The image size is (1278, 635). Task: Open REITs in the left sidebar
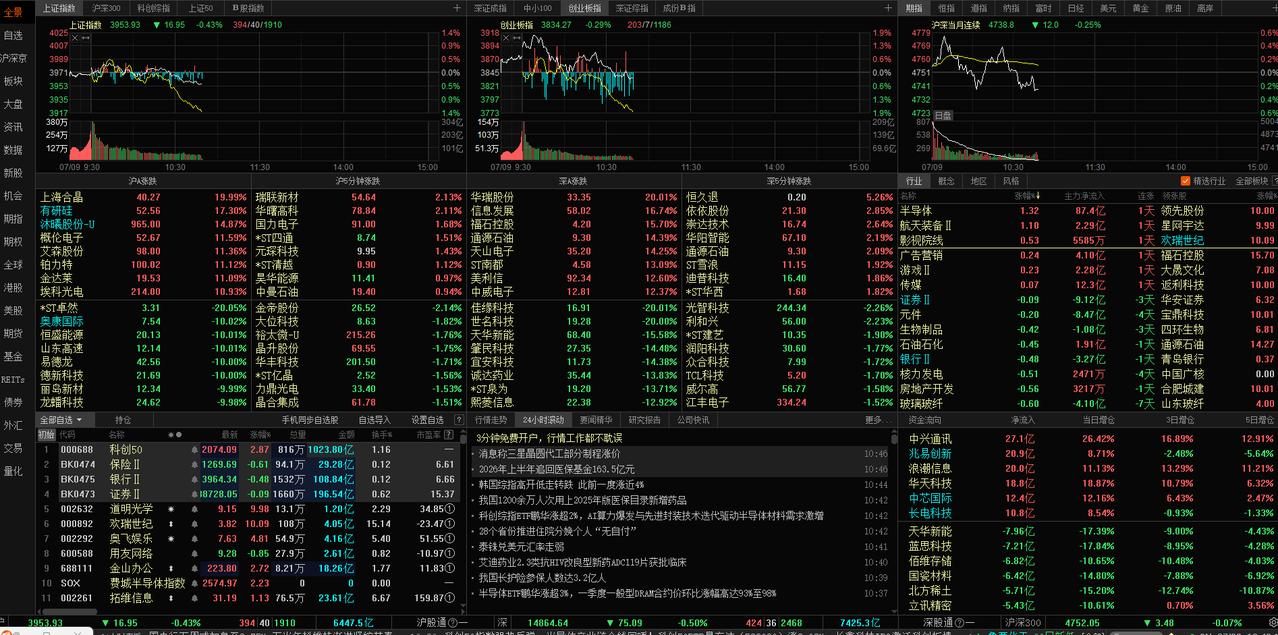click(13, 379)
